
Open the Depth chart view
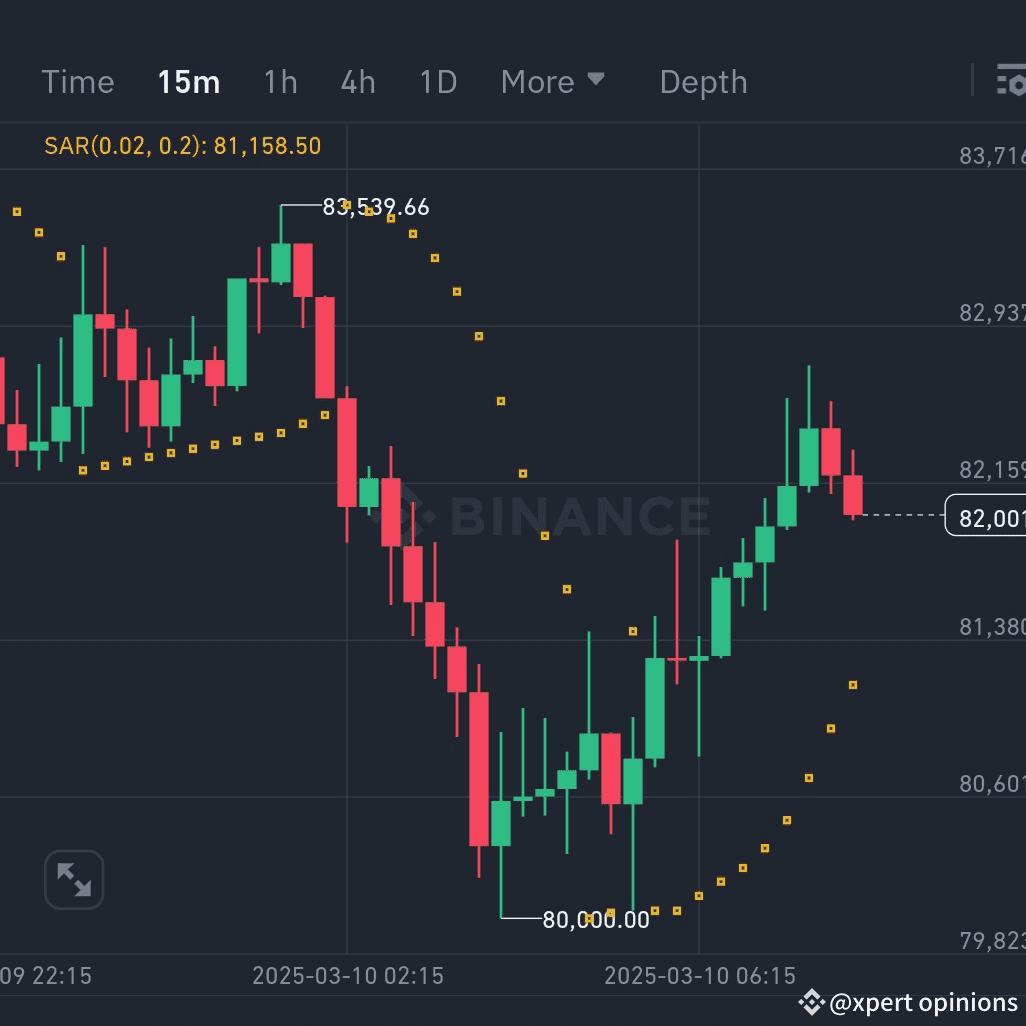[x=703, y=82]
